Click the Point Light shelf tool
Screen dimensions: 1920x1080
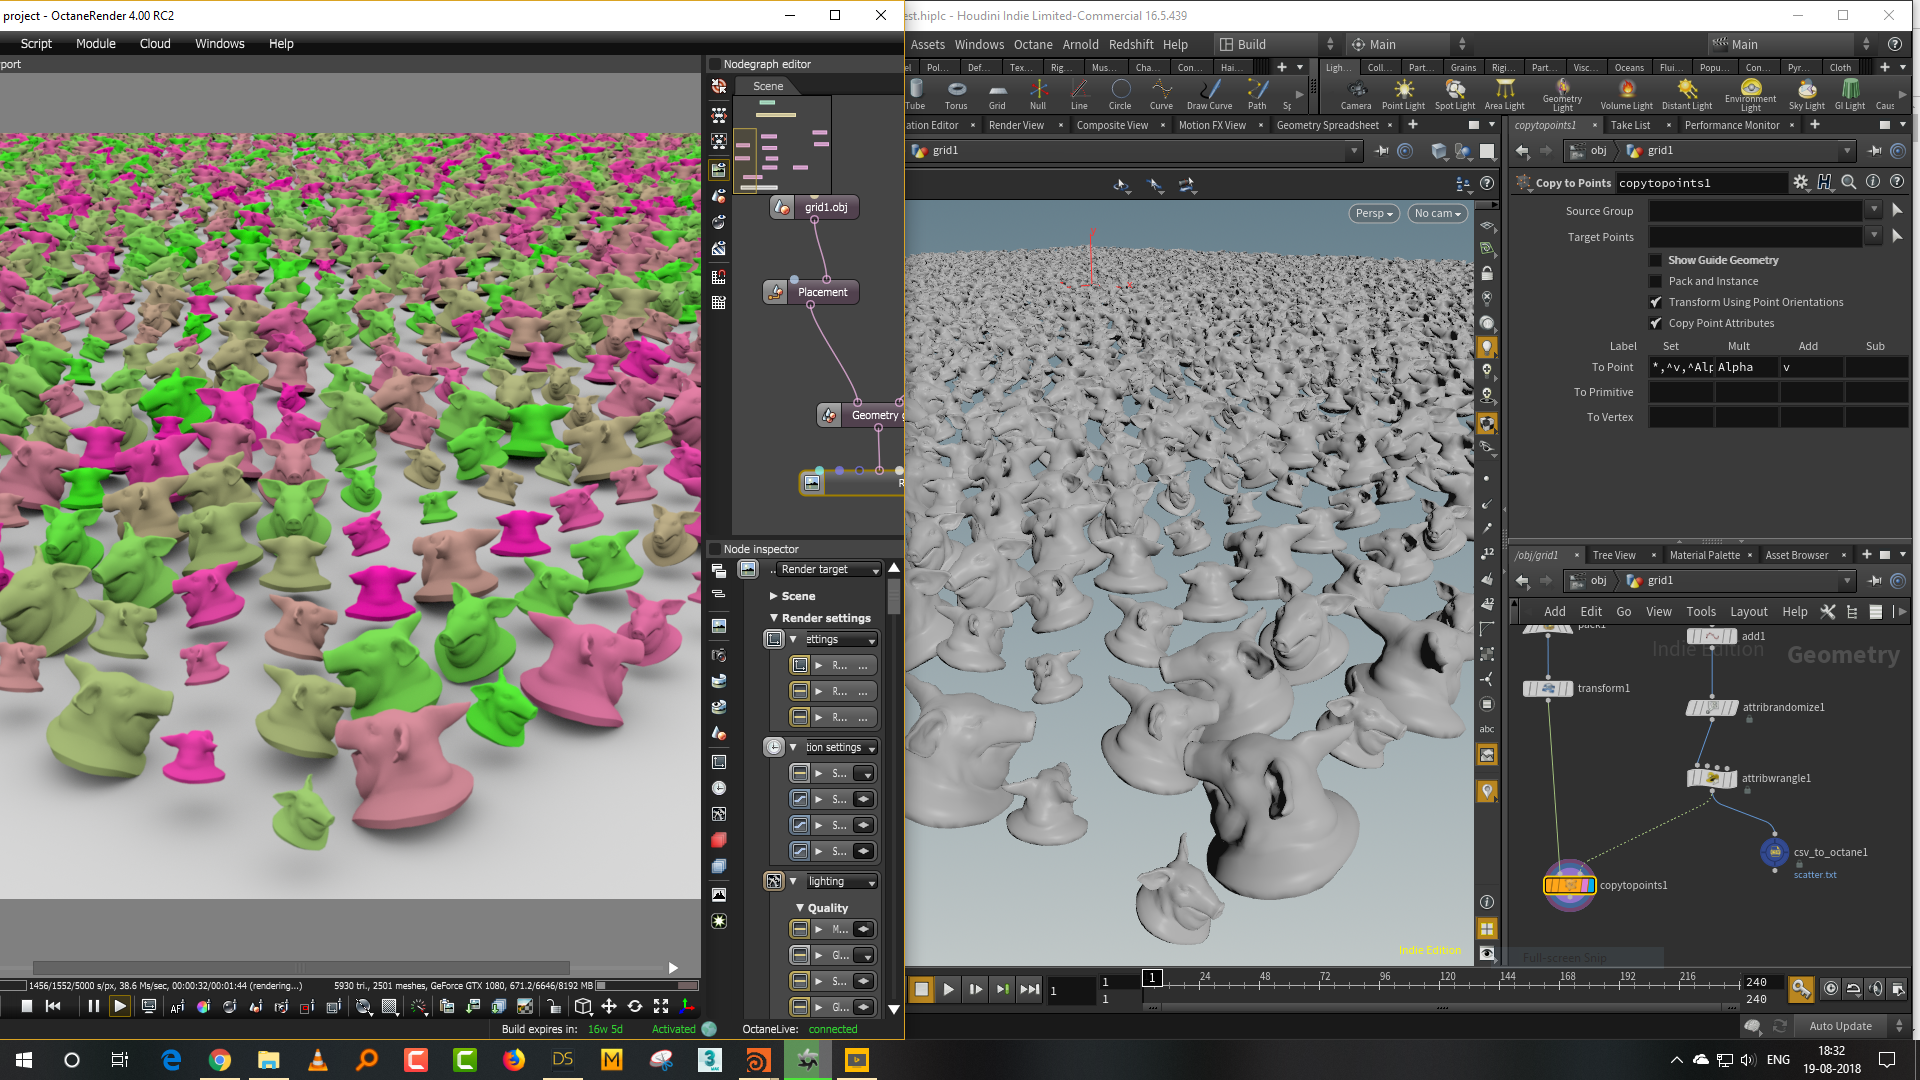(x=1403, y=94)
